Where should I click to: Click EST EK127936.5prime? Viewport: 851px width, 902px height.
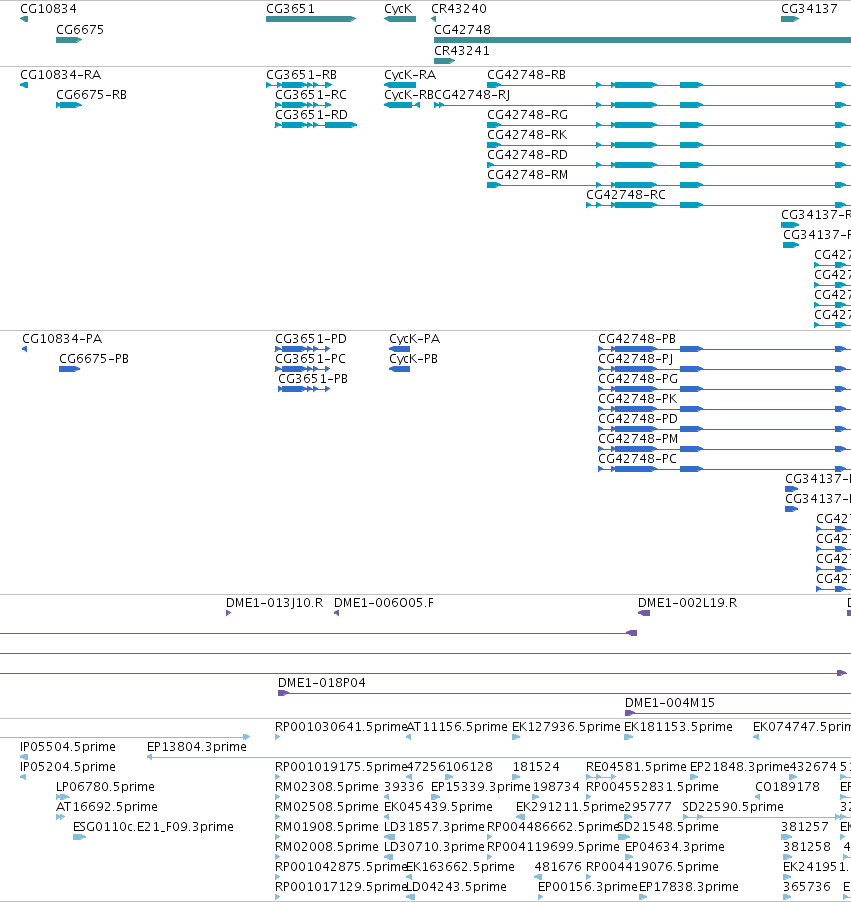566,727
